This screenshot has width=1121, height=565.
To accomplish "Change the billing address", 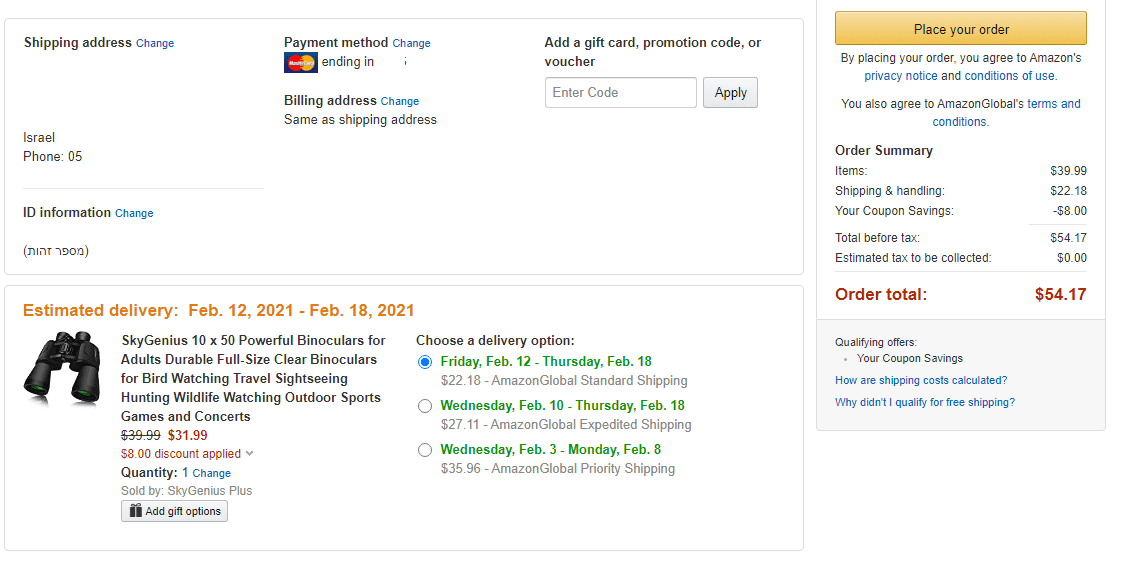I will 399,102.
